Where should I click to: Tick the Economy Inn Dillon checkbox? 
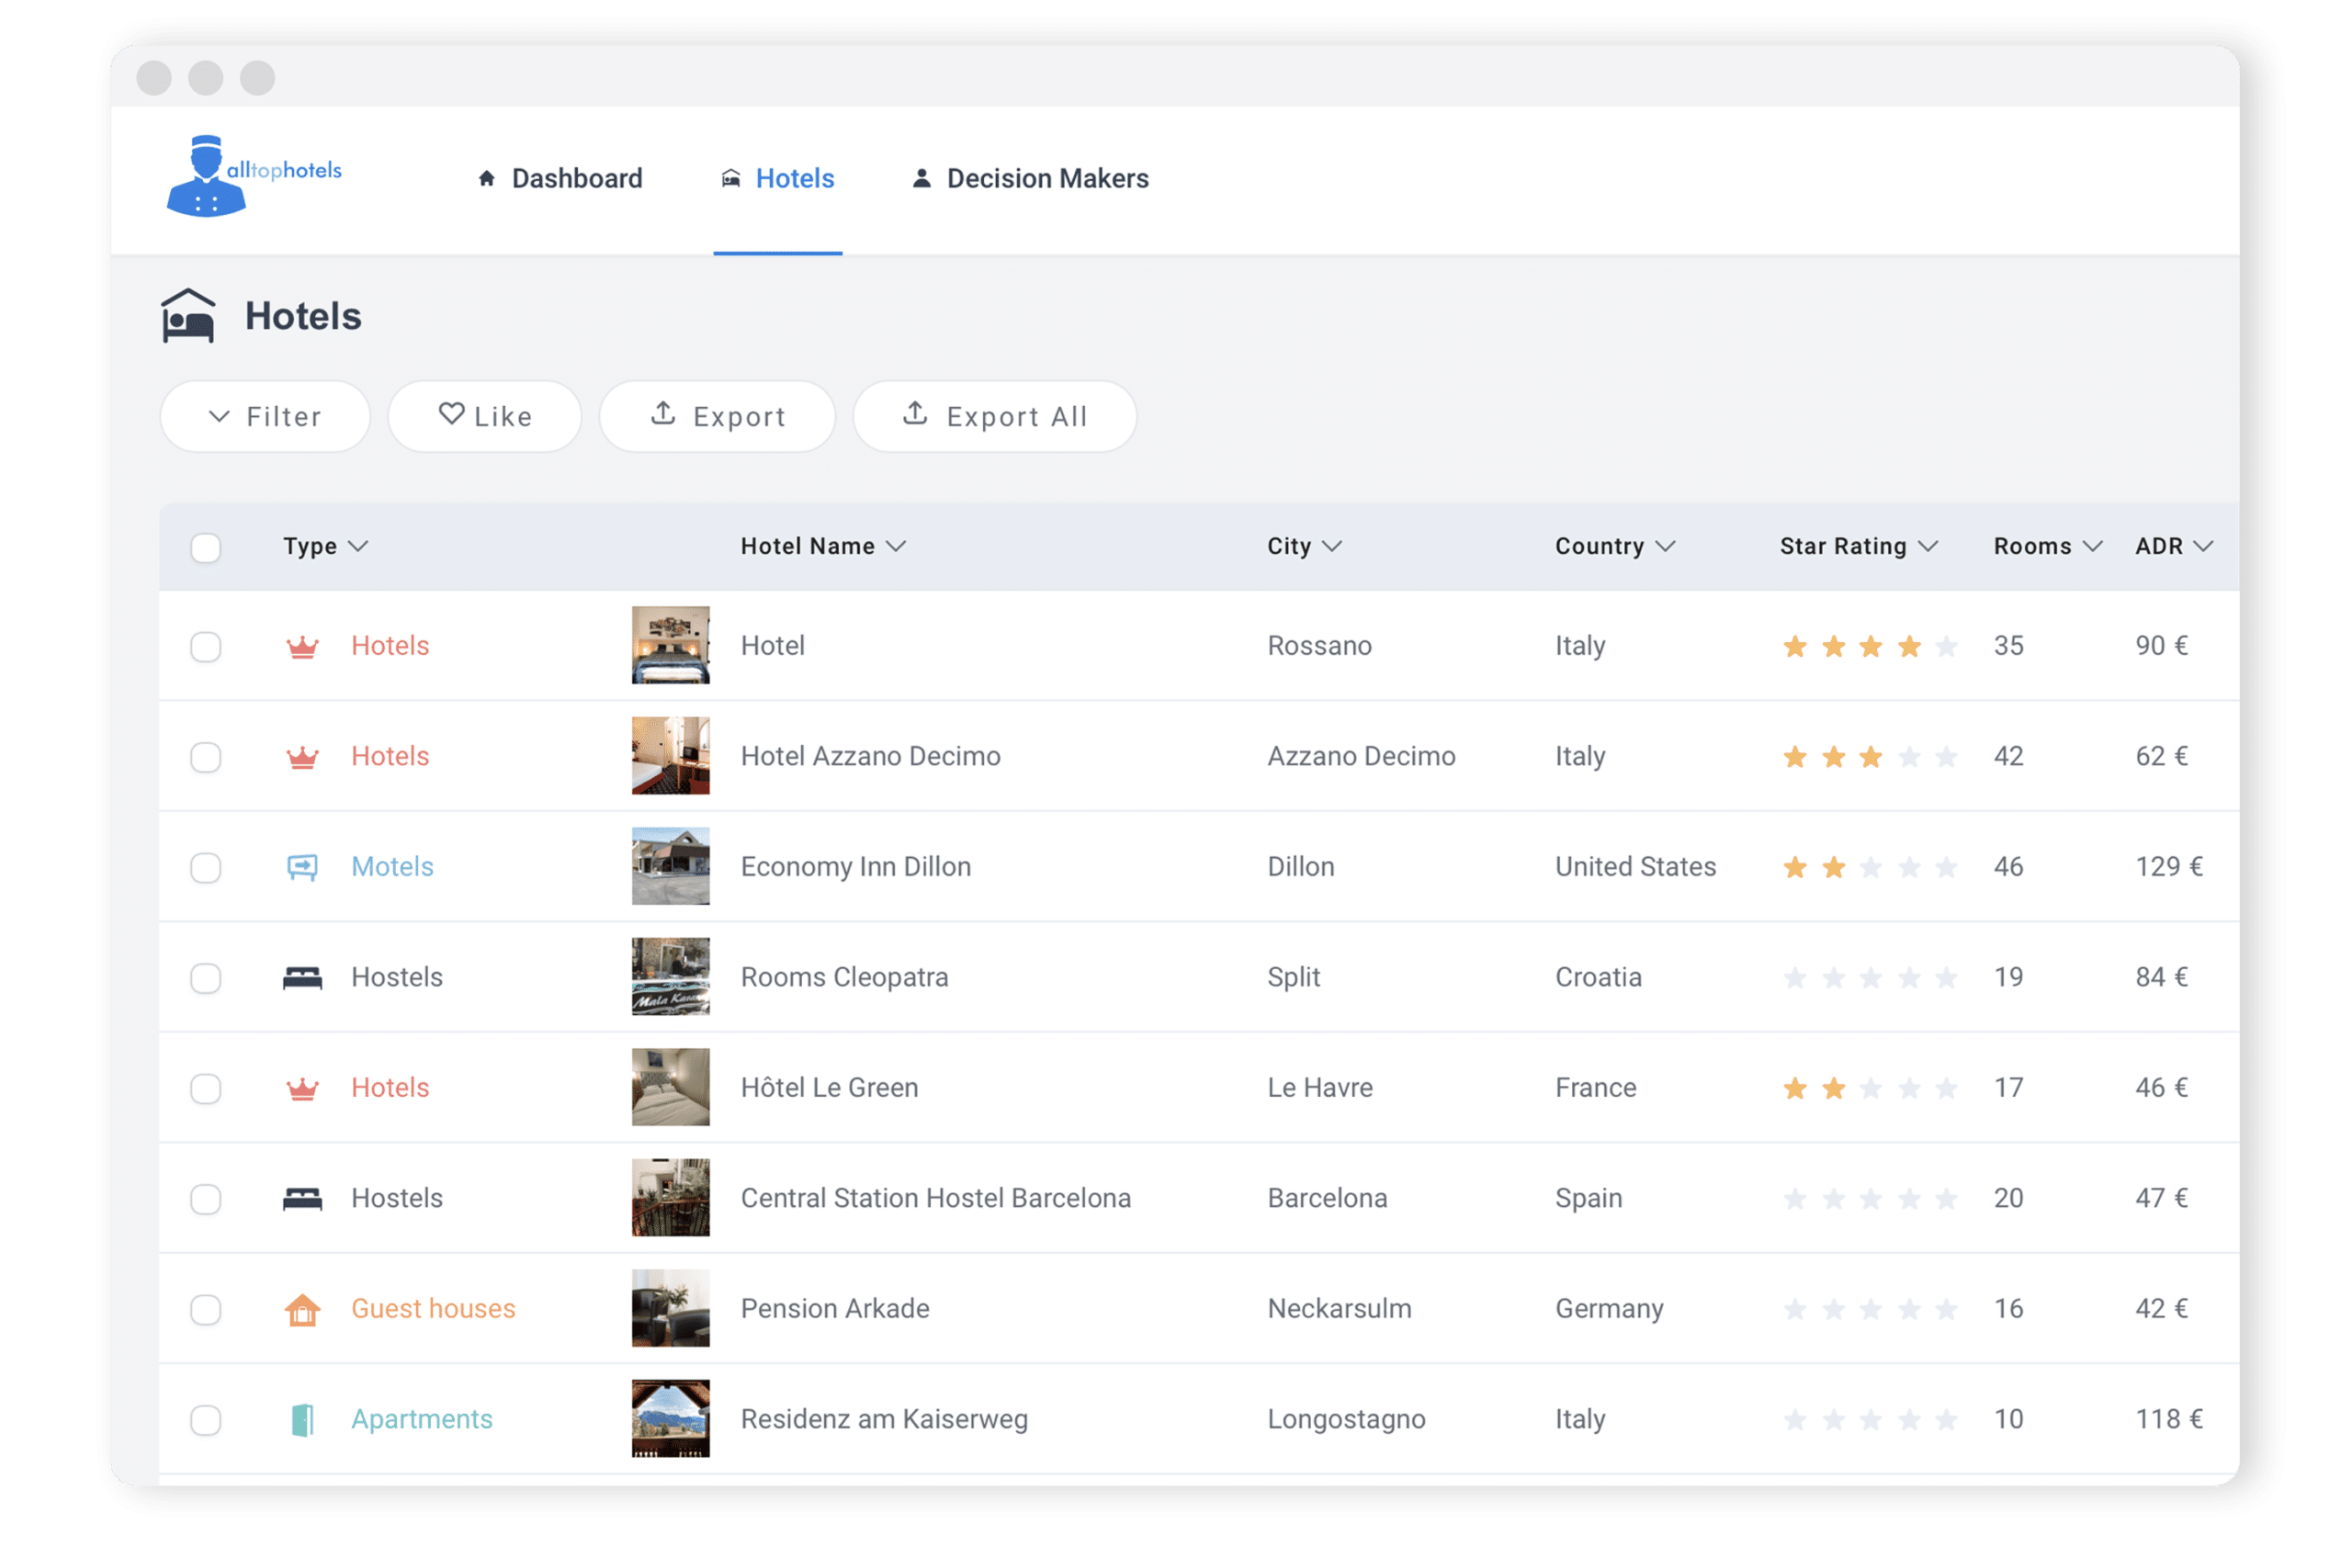pos(206,867)
